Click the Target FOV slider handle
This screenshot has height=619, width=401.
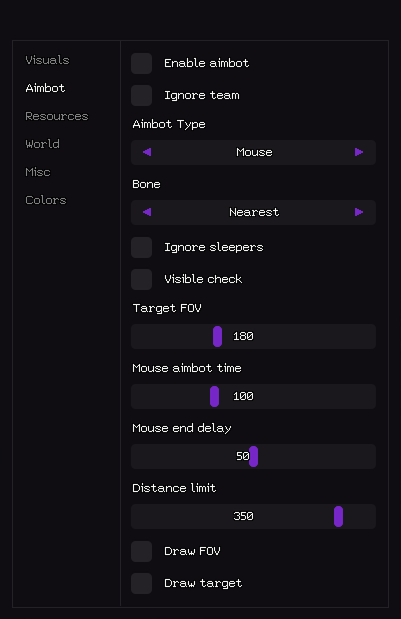pyautogui.click(x=217, y=336)
